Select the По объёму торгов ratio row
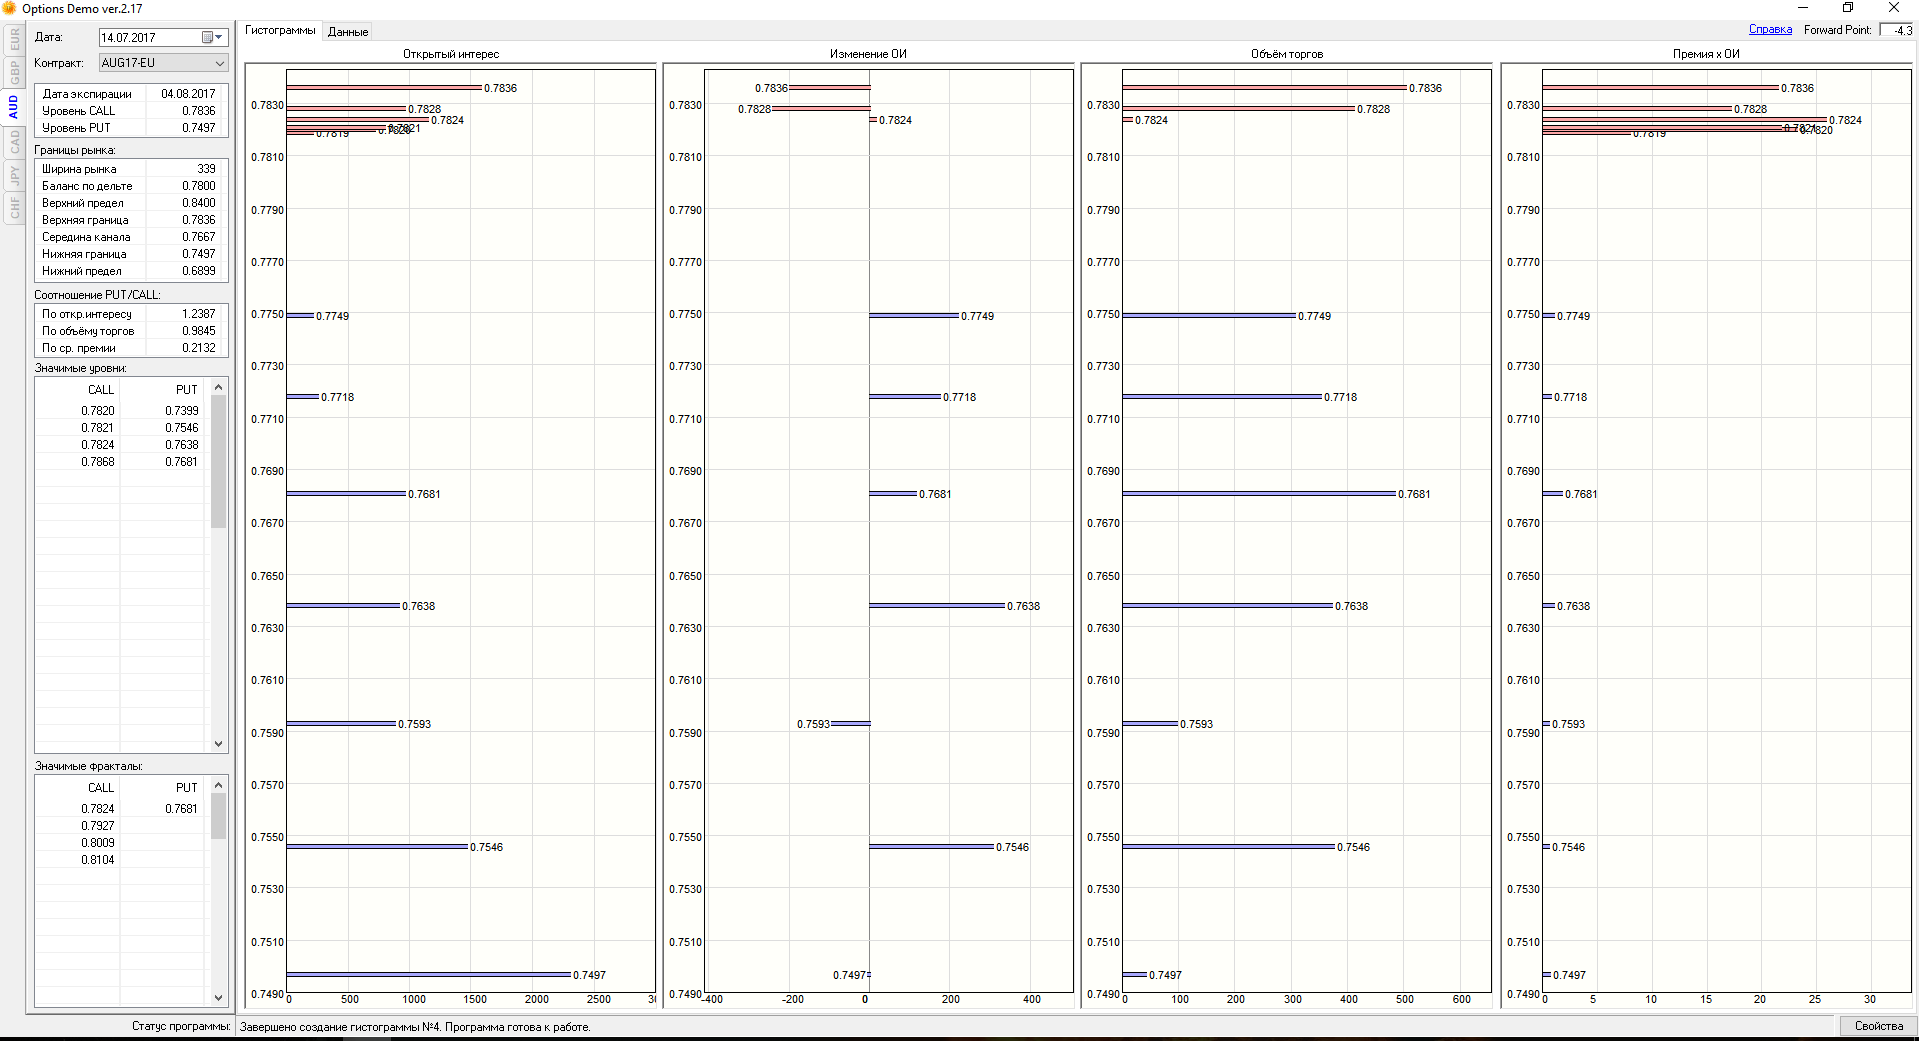Screen dimensions: 1919x1041 pyautogui.click(x=131, y=331)
